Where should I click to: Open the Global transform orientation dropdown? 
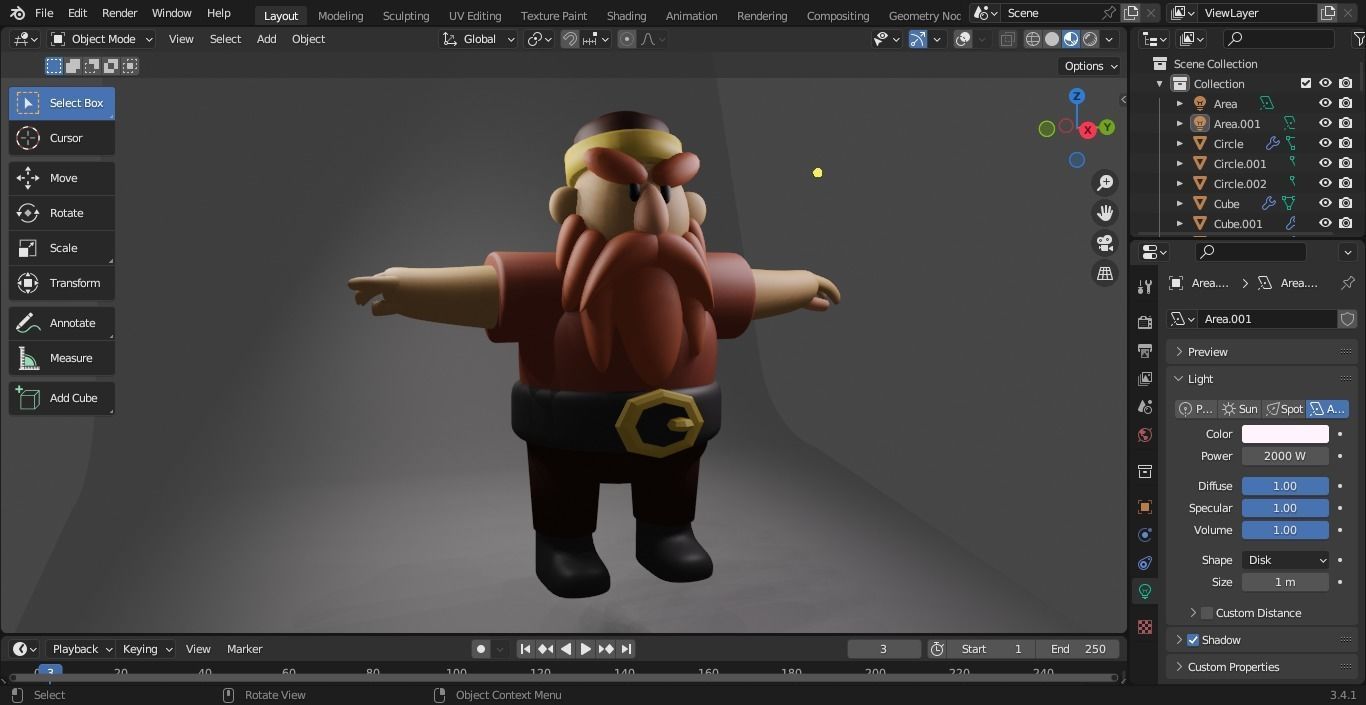click(479, 39)
